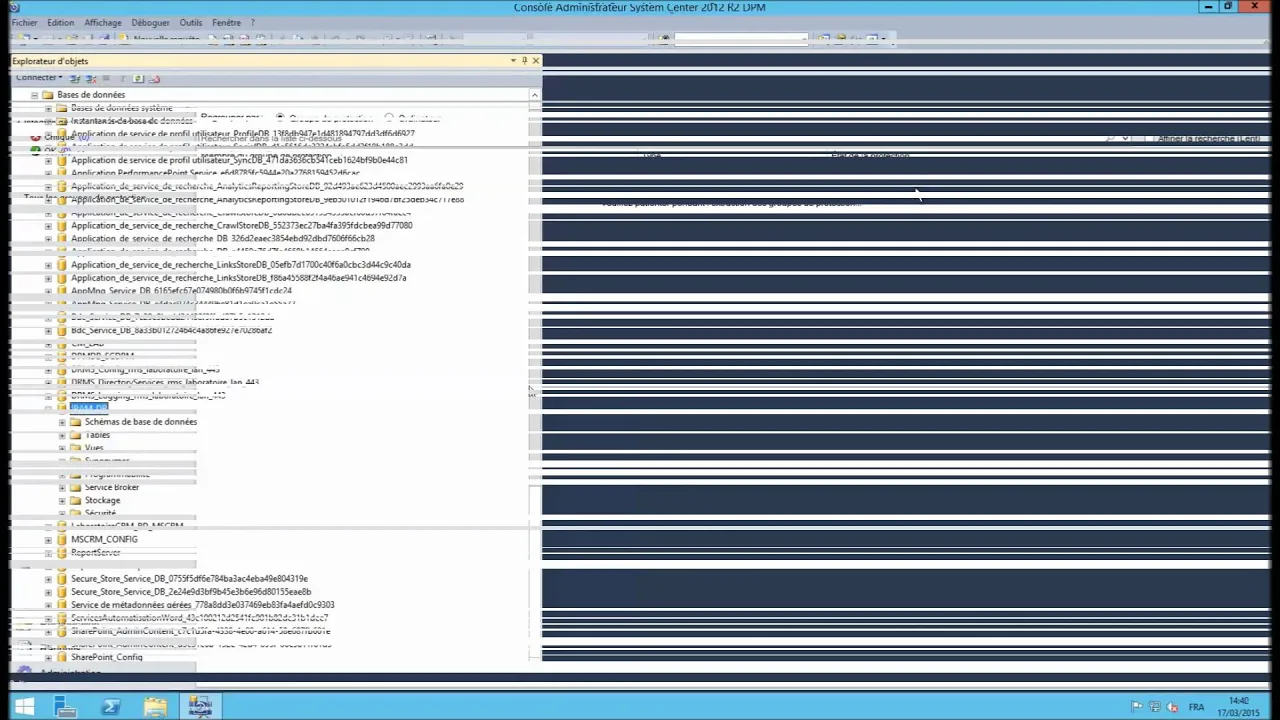Click the ReportServer database icon
The image size is (1280, 720).
coord(62,553)
